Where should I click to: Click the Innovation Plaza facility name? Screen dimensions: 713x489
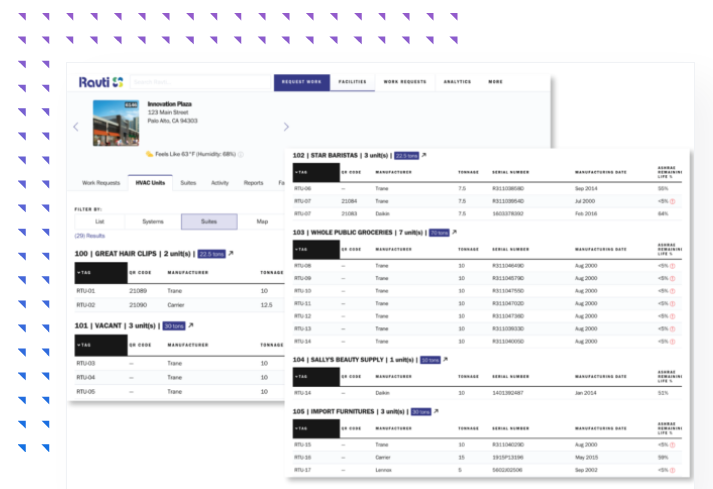pyautogui.click(x=170, y=104)
